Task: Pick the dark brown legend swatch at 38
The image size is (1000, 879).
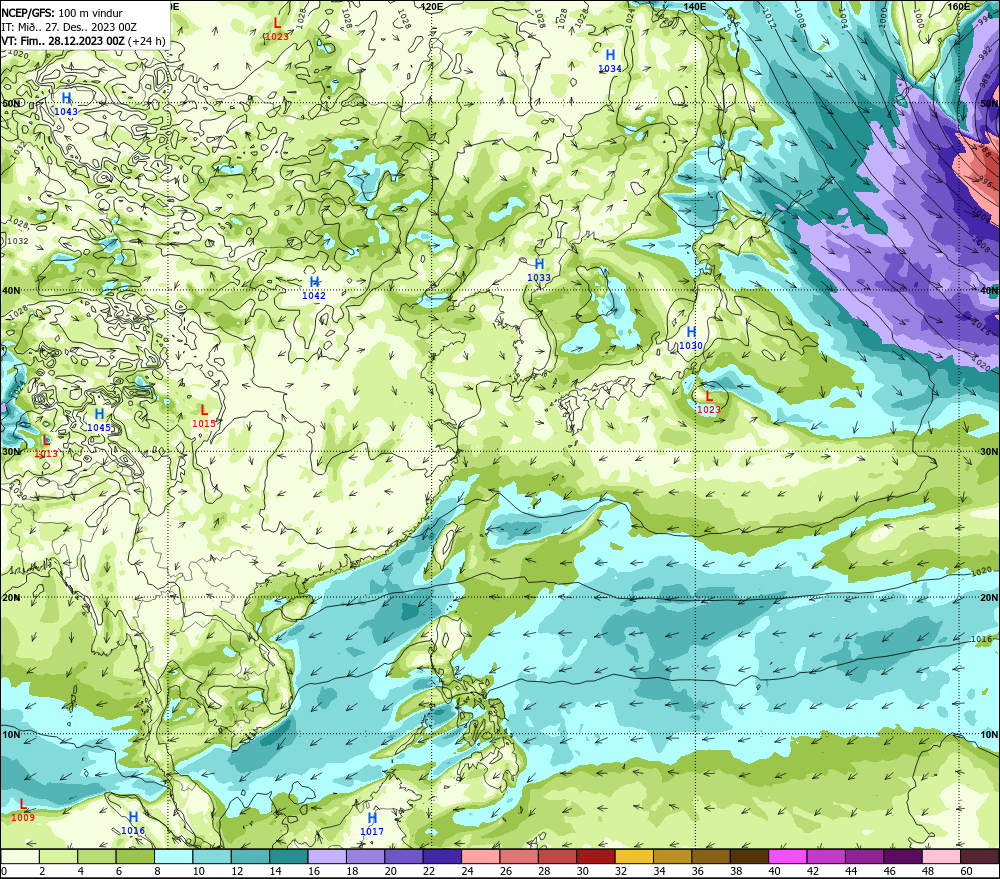Action: 749,856
